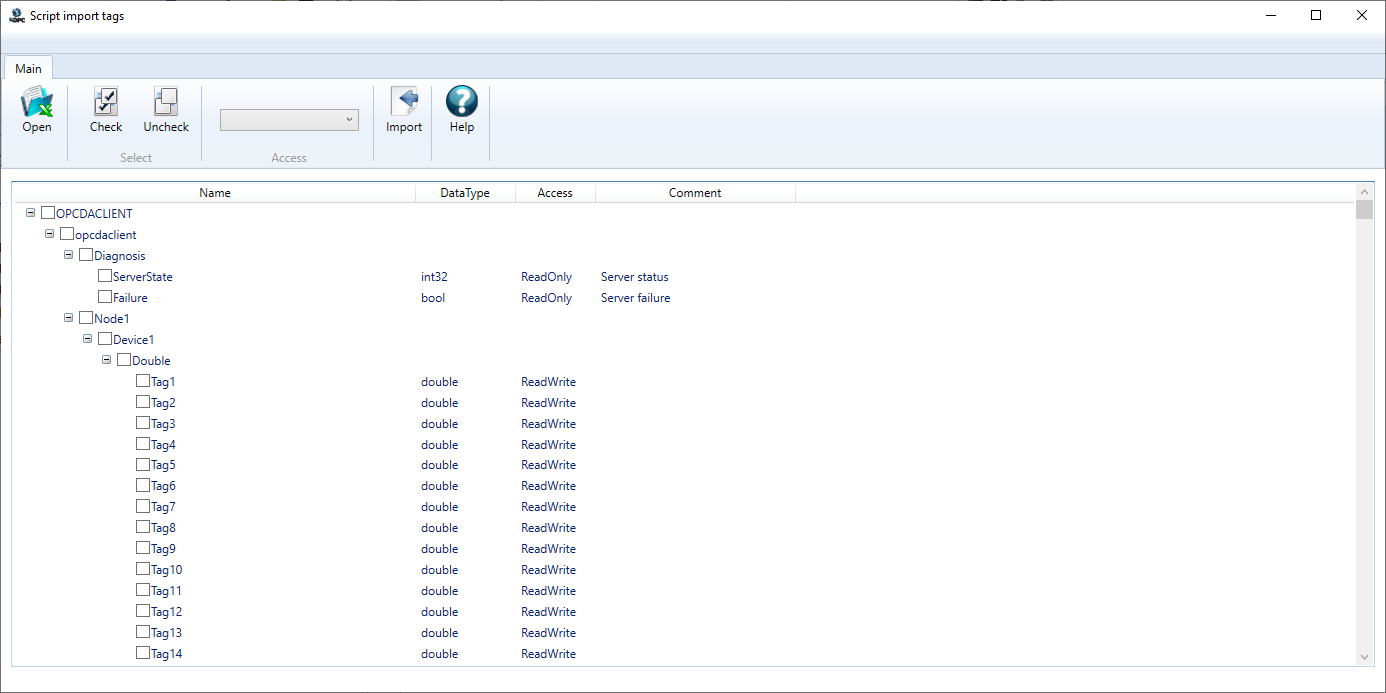Viewport: 1386px width, 693px height.
Task: Click the Access column header
Action: 555,193
